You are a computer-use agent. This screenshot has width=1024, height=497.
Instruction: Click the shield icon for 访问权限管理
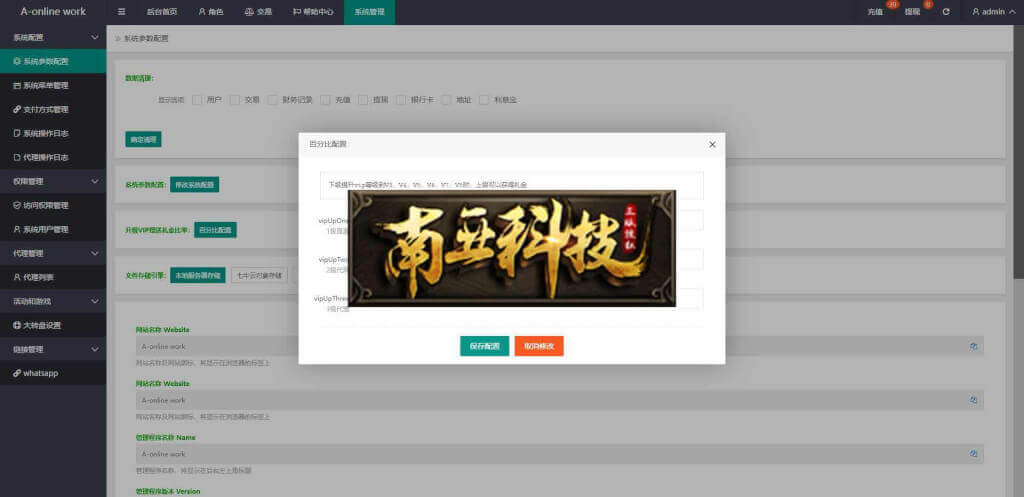[x=17, y=205]
